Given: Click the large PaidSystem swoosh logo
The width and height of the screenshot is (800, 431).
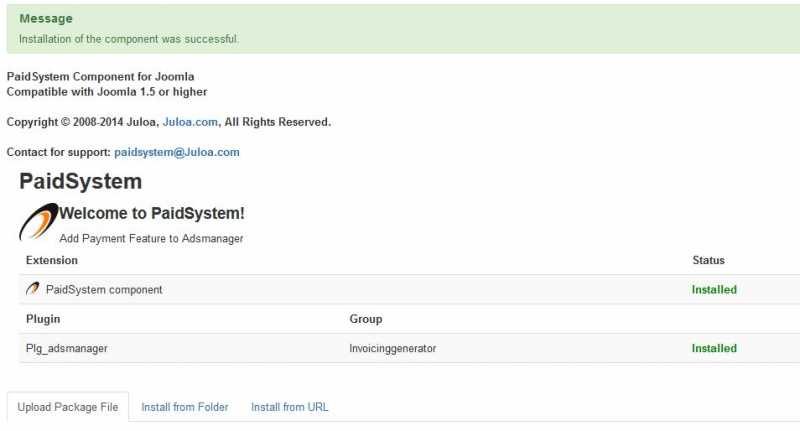Looking at the screenshot, I should (x=39, y=221).
